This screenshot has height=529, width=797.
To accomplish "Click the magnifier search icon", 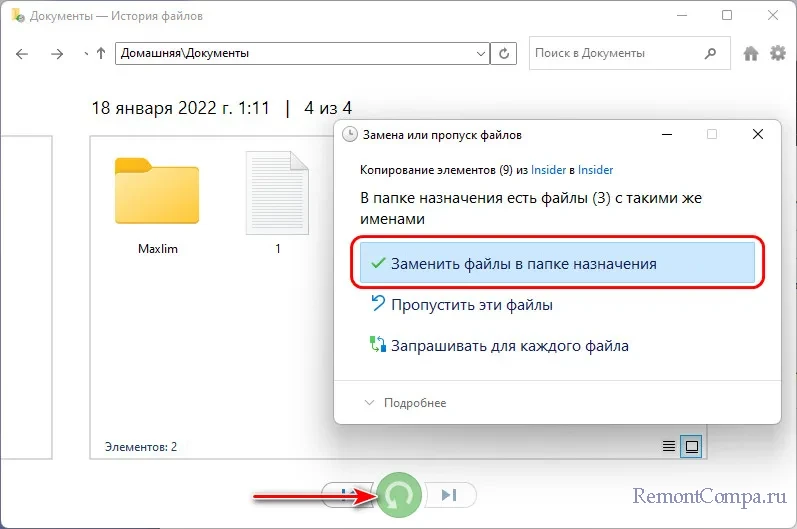I will tap(709, 53).
